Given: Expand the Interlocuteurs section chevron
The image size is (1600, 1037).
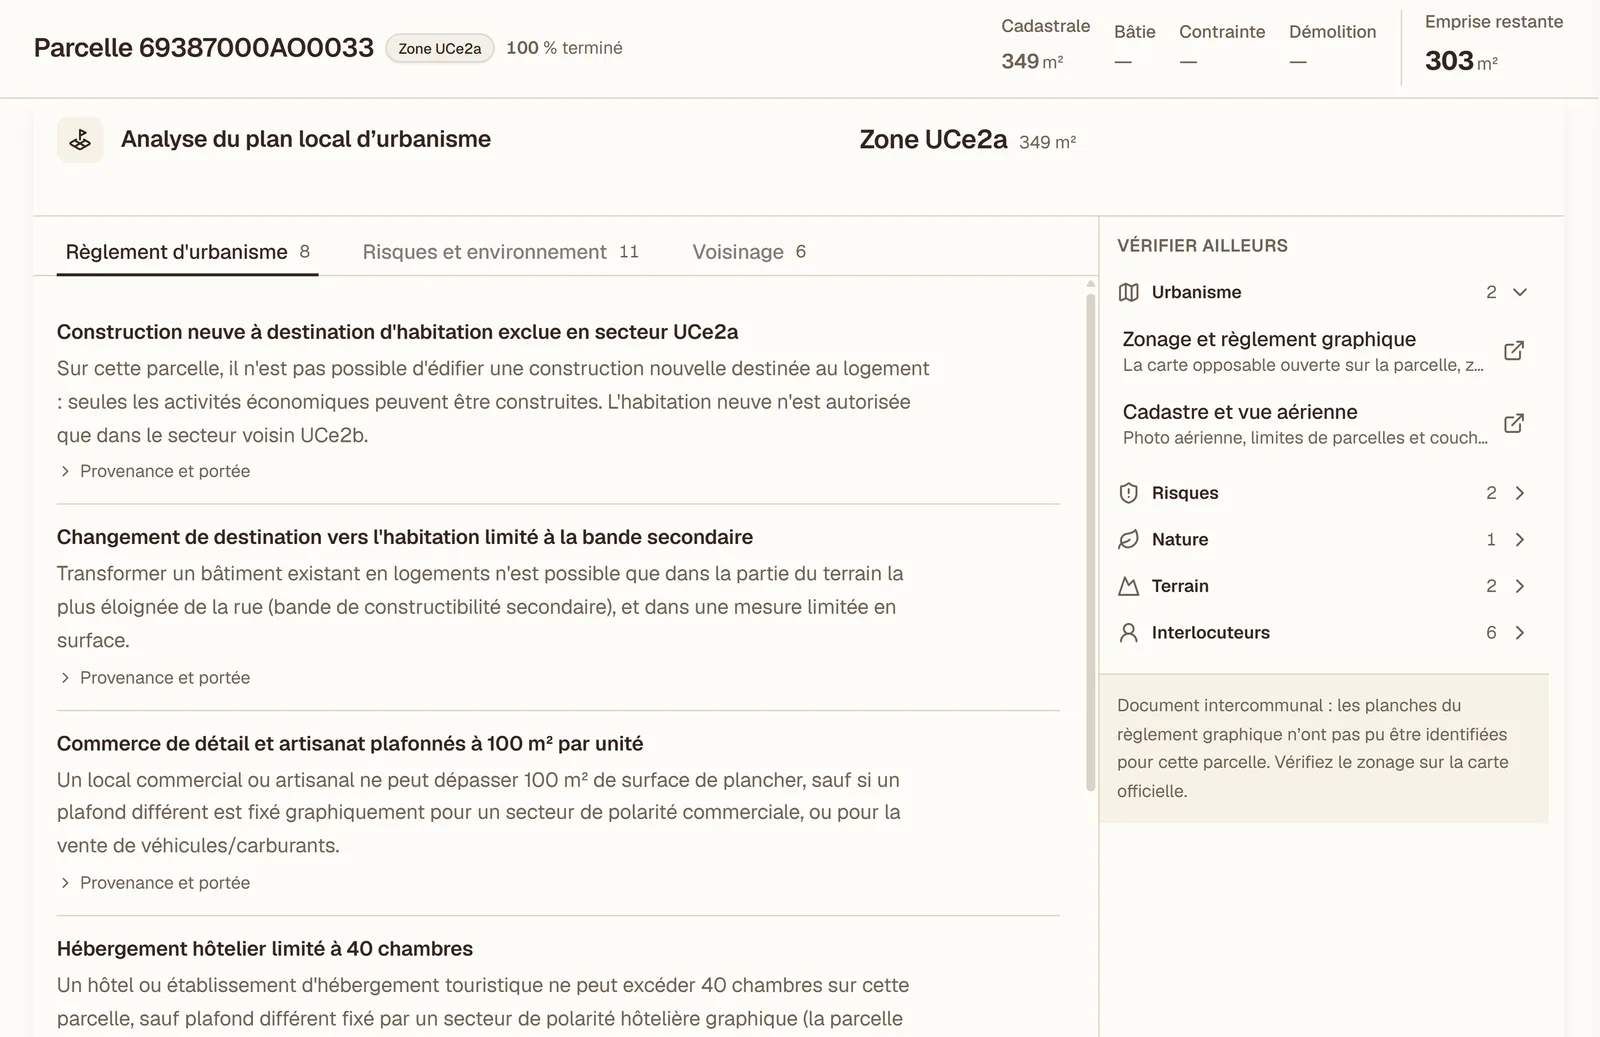Looking at the screenshot, I should tap(1520, 632).
